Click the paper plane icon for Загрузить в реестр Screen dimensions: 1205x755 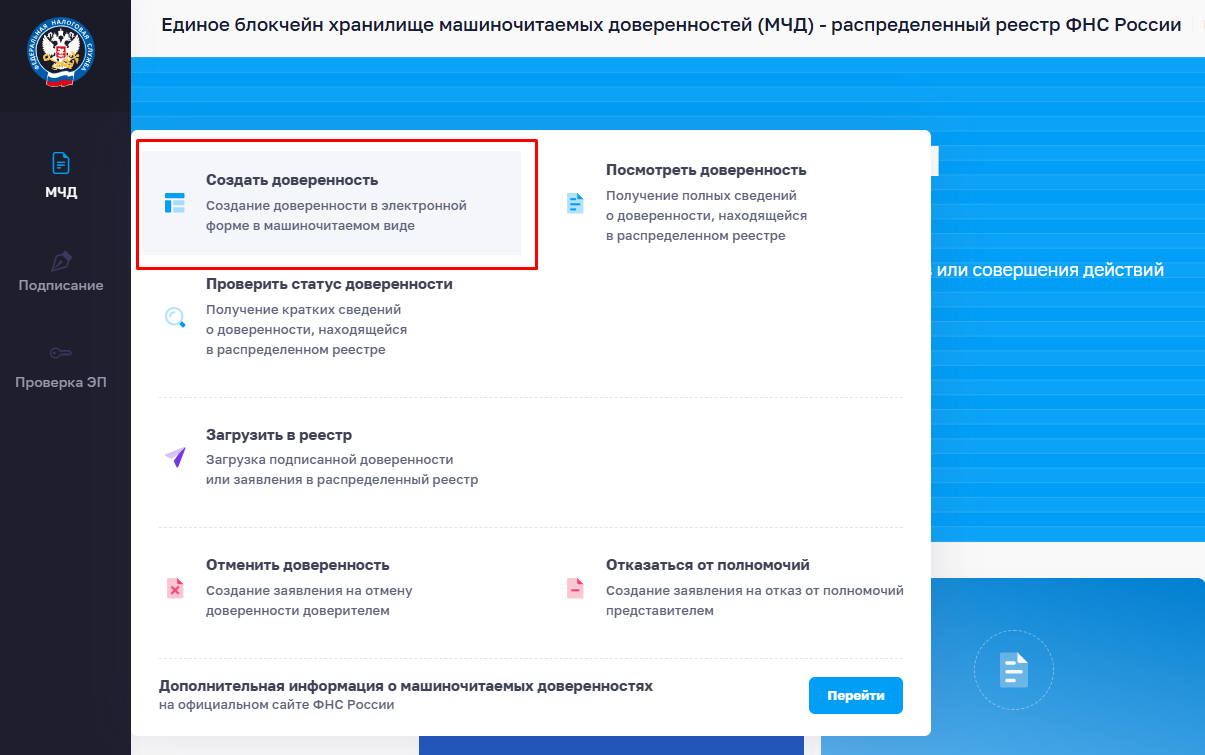coord(175,457)
